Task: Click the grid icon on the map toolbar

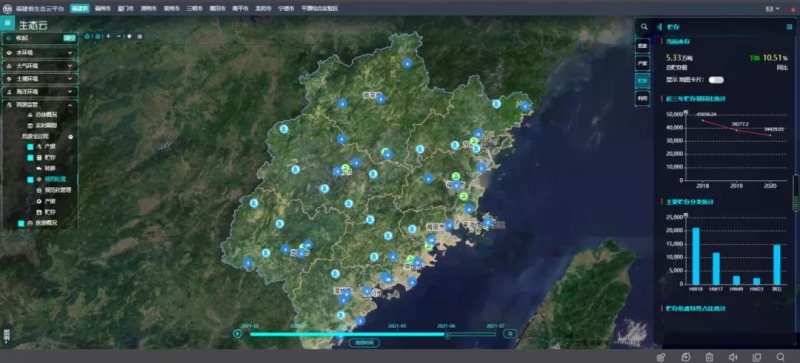Action: [x=140, y=36]
